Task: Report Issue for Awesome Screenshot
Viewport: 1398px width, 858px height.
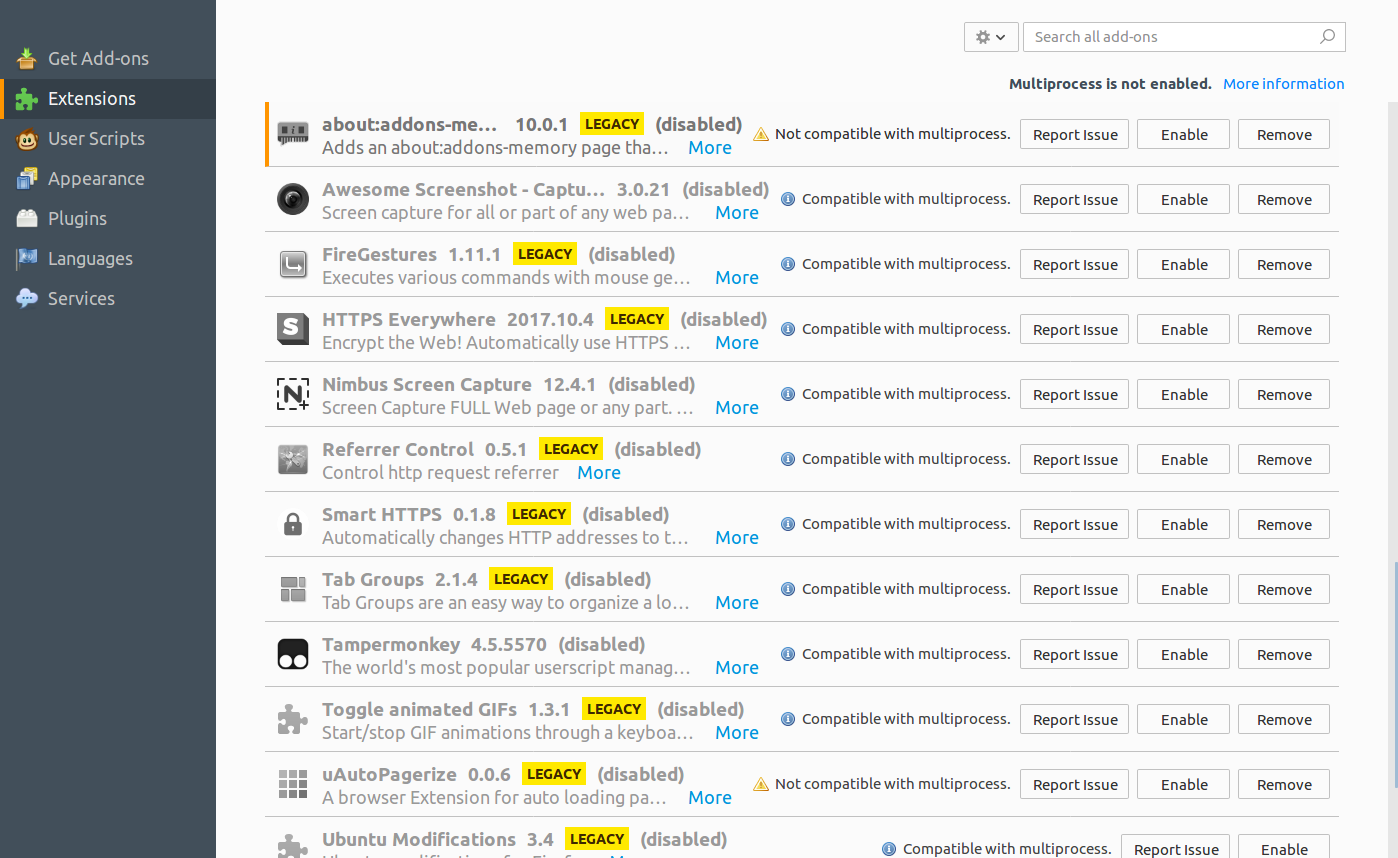Action: click(x=1075, y=199)
